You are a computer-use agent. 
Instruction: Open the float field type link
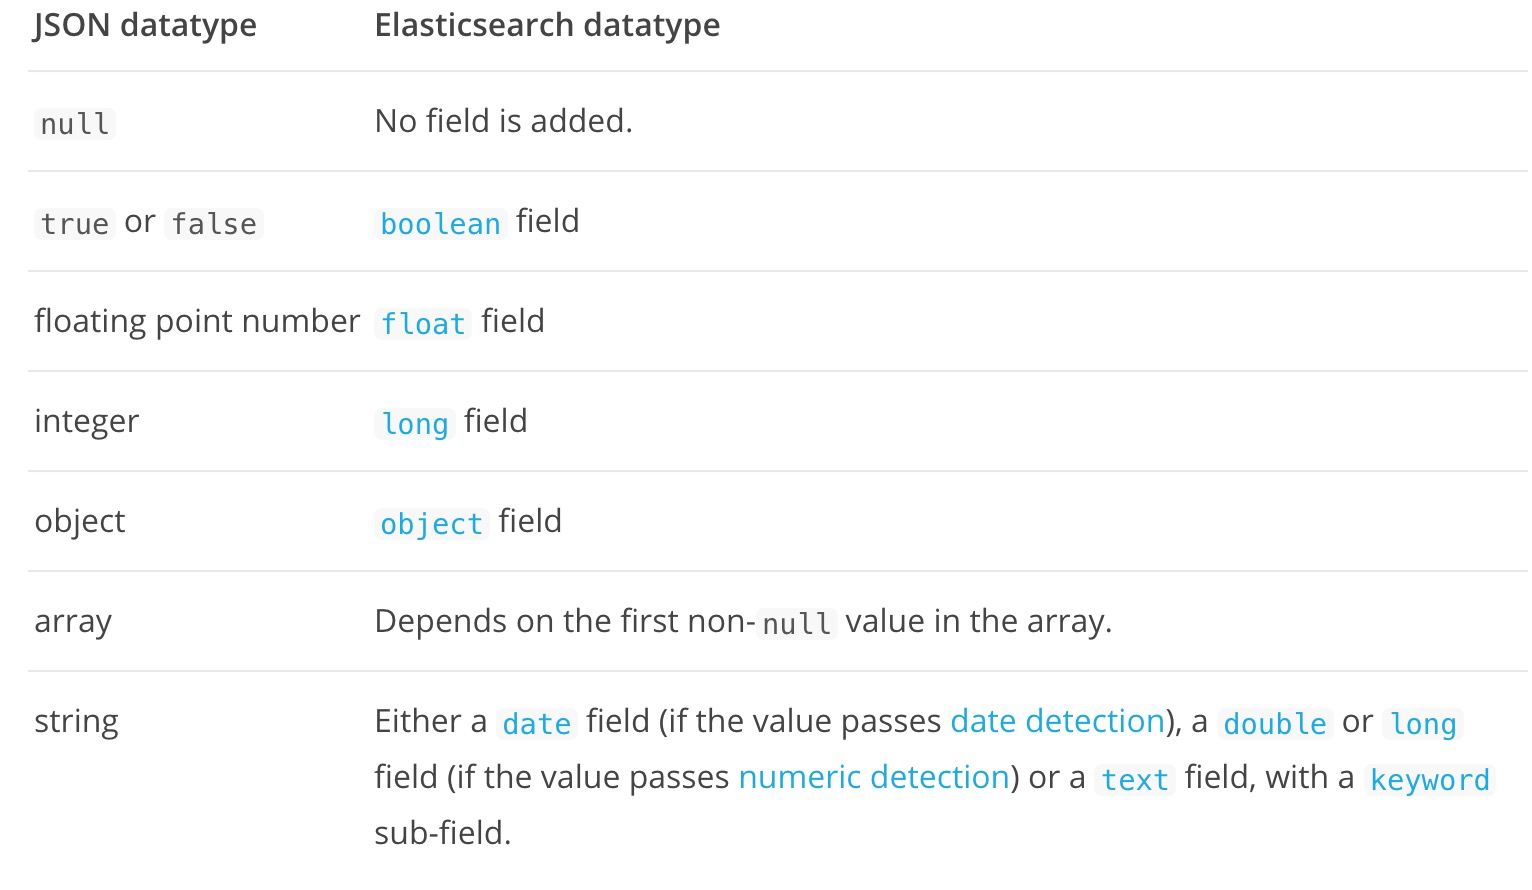coord(423,324)
